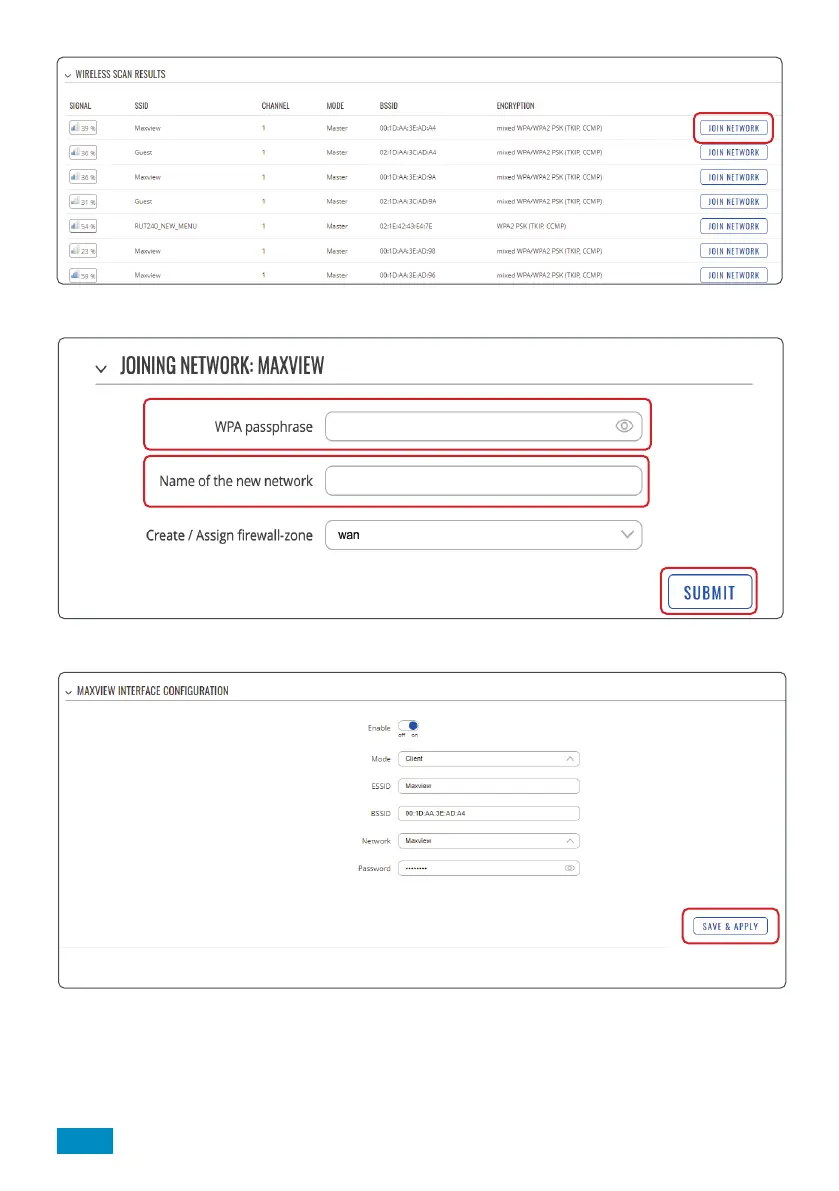The image size is (839, 1191).
Task: Open the Network dropdown set to Maxview
Action: (x=488, y=841)
